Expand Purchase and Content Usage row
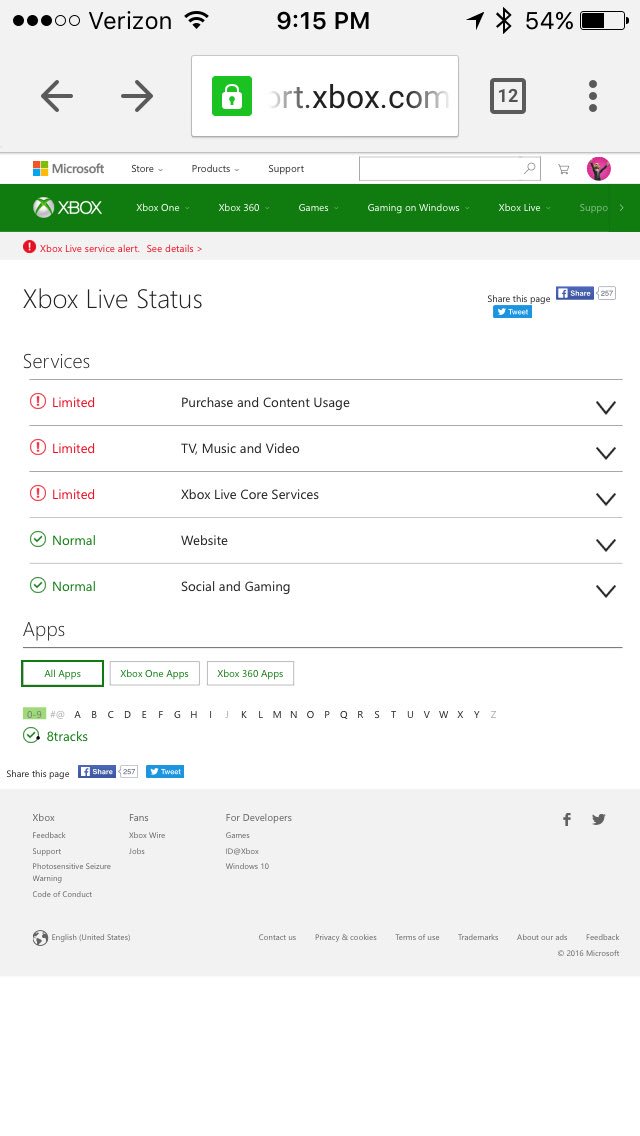 605,407
